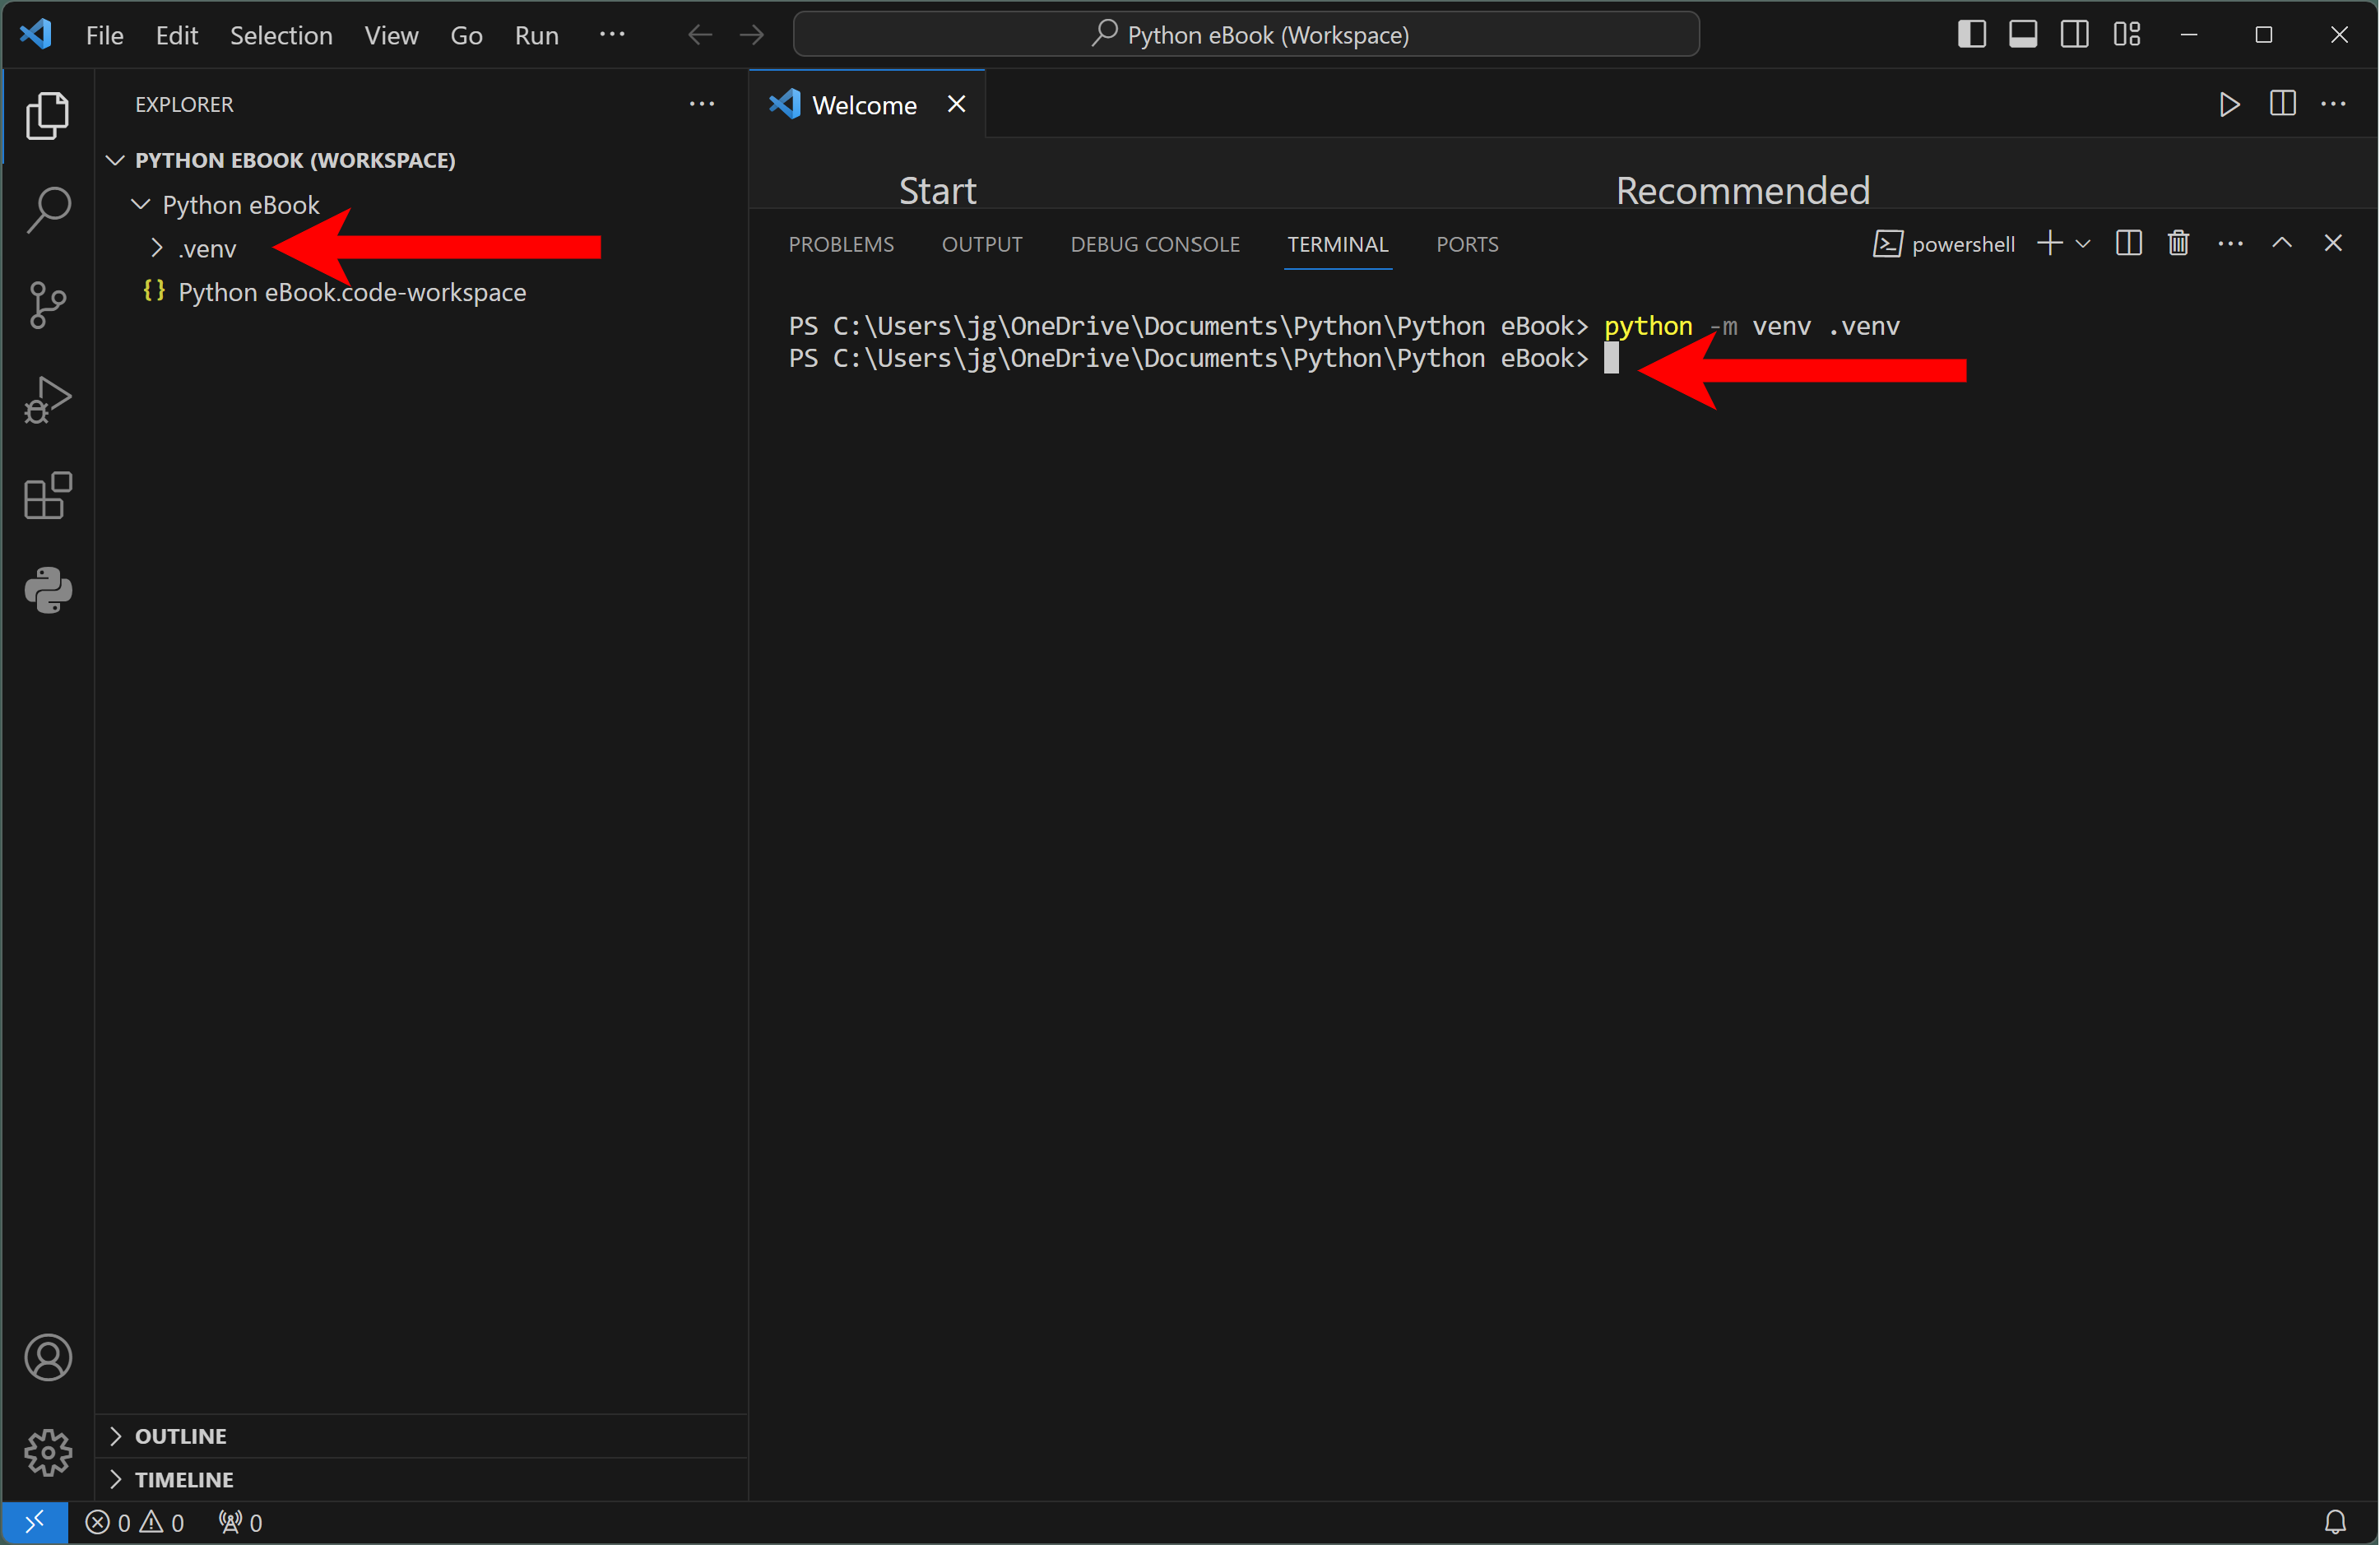Switch to the PROBLEMS tab
The width and height of the screenshot is (2380, 1545).
pos(841,244)
